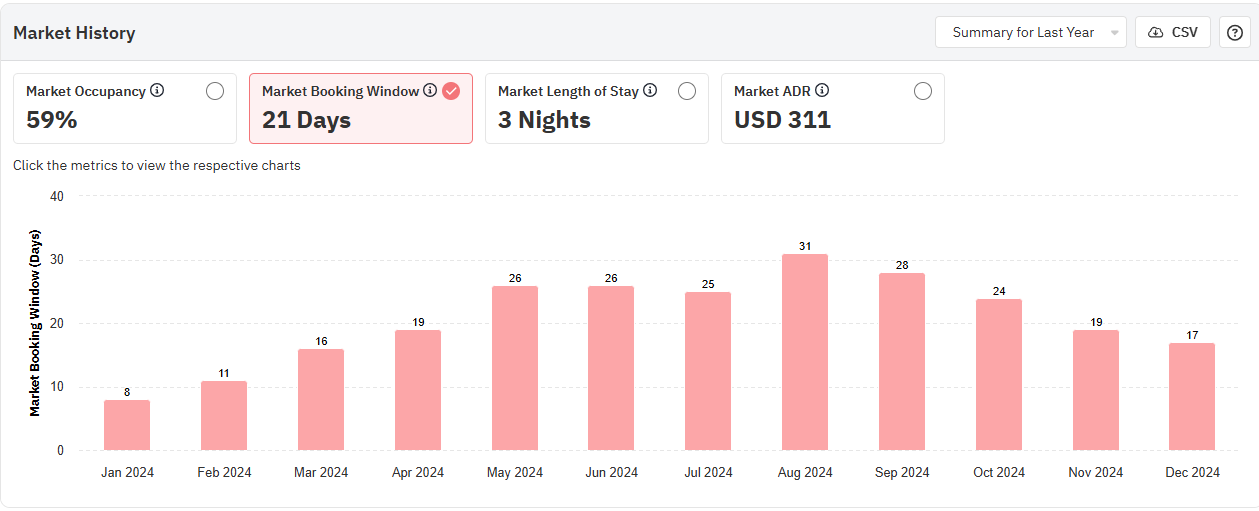This screenshot has height=511, width=1259.
Task: Click the cloud download icon for CSV
Action: pos(1156,32)
